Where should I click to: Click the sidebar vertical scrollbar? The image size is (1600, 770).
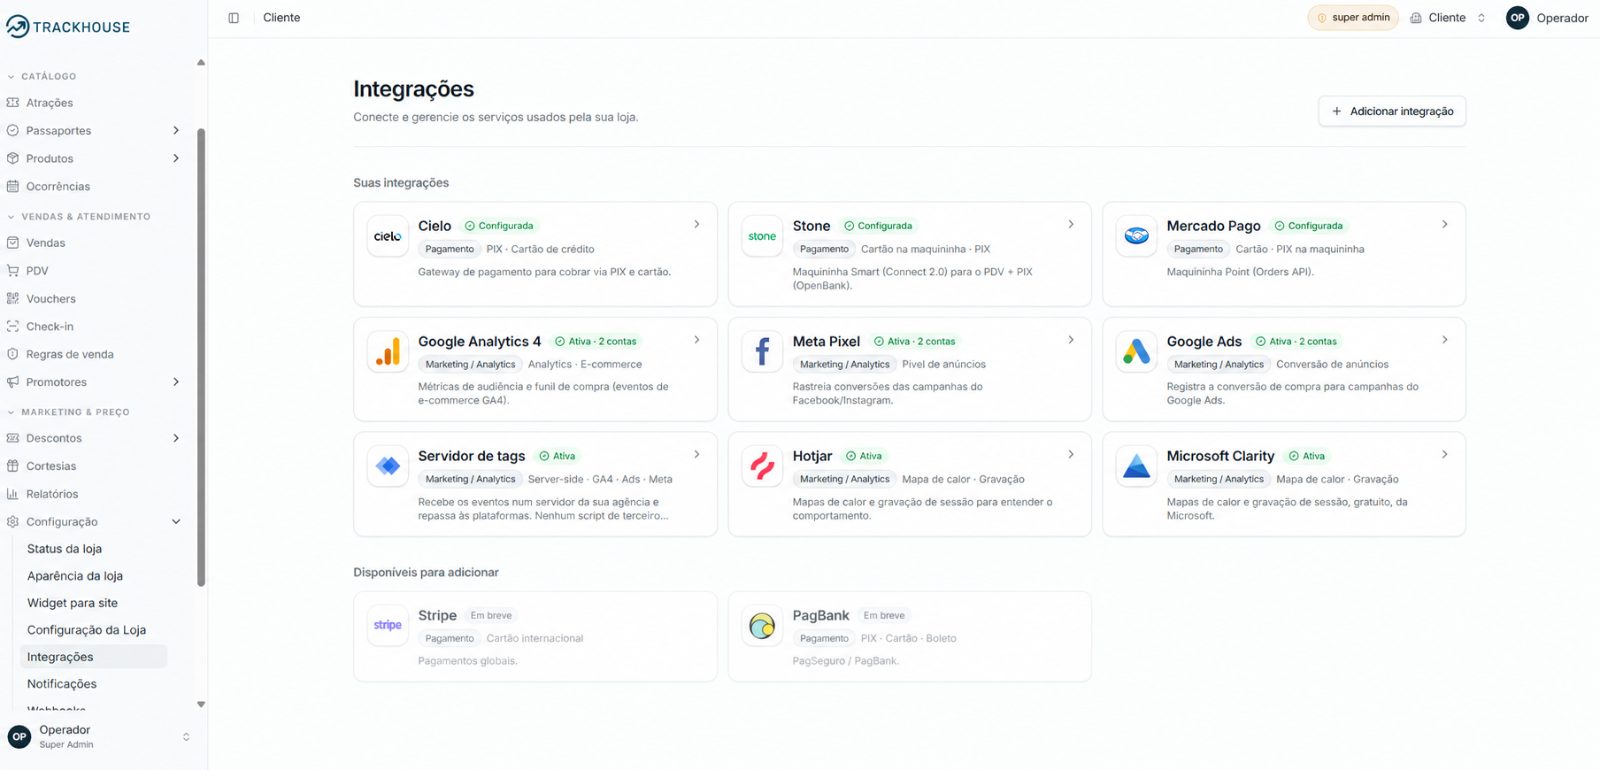coord(201,357)
